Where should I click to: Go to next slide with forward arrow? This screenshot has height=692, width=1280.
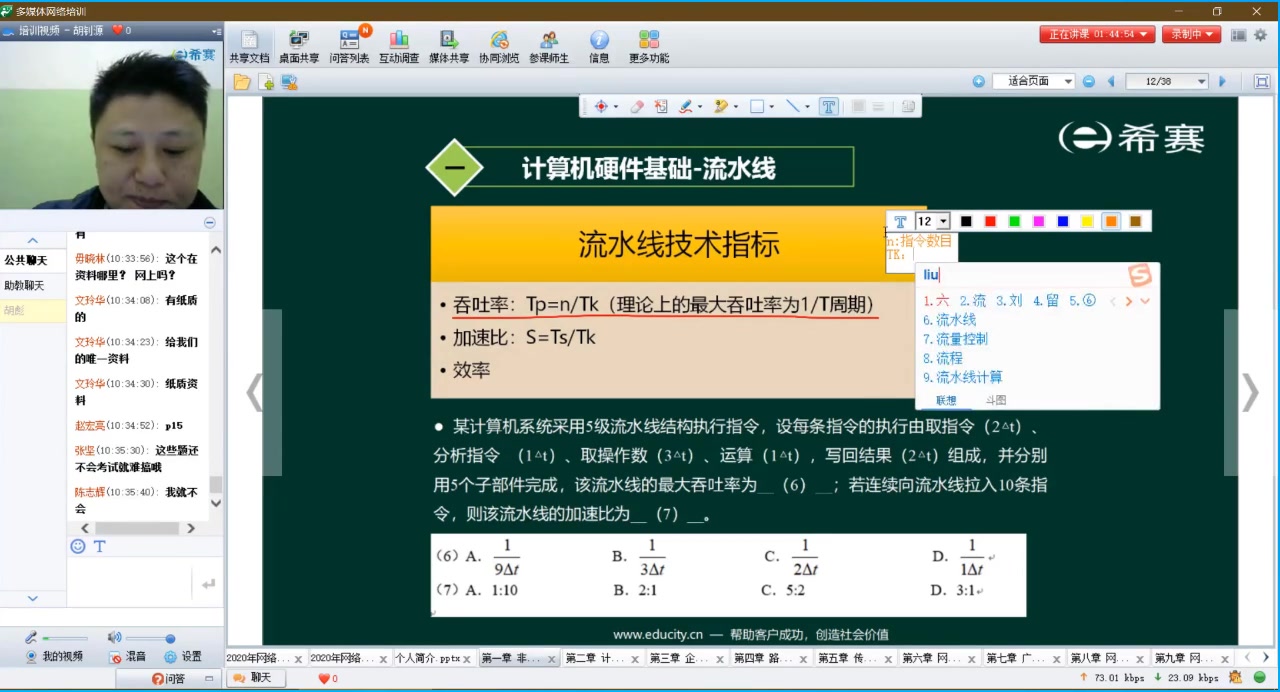coord(1222,80)
